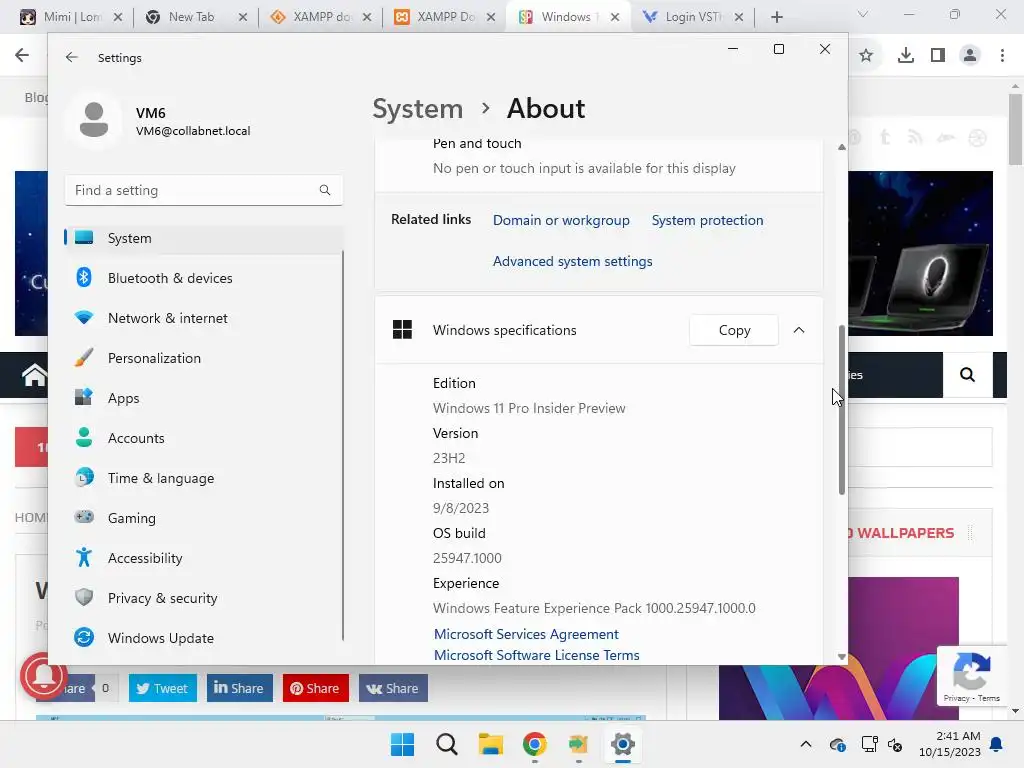Open Accessibility settings category

(203, 558)
